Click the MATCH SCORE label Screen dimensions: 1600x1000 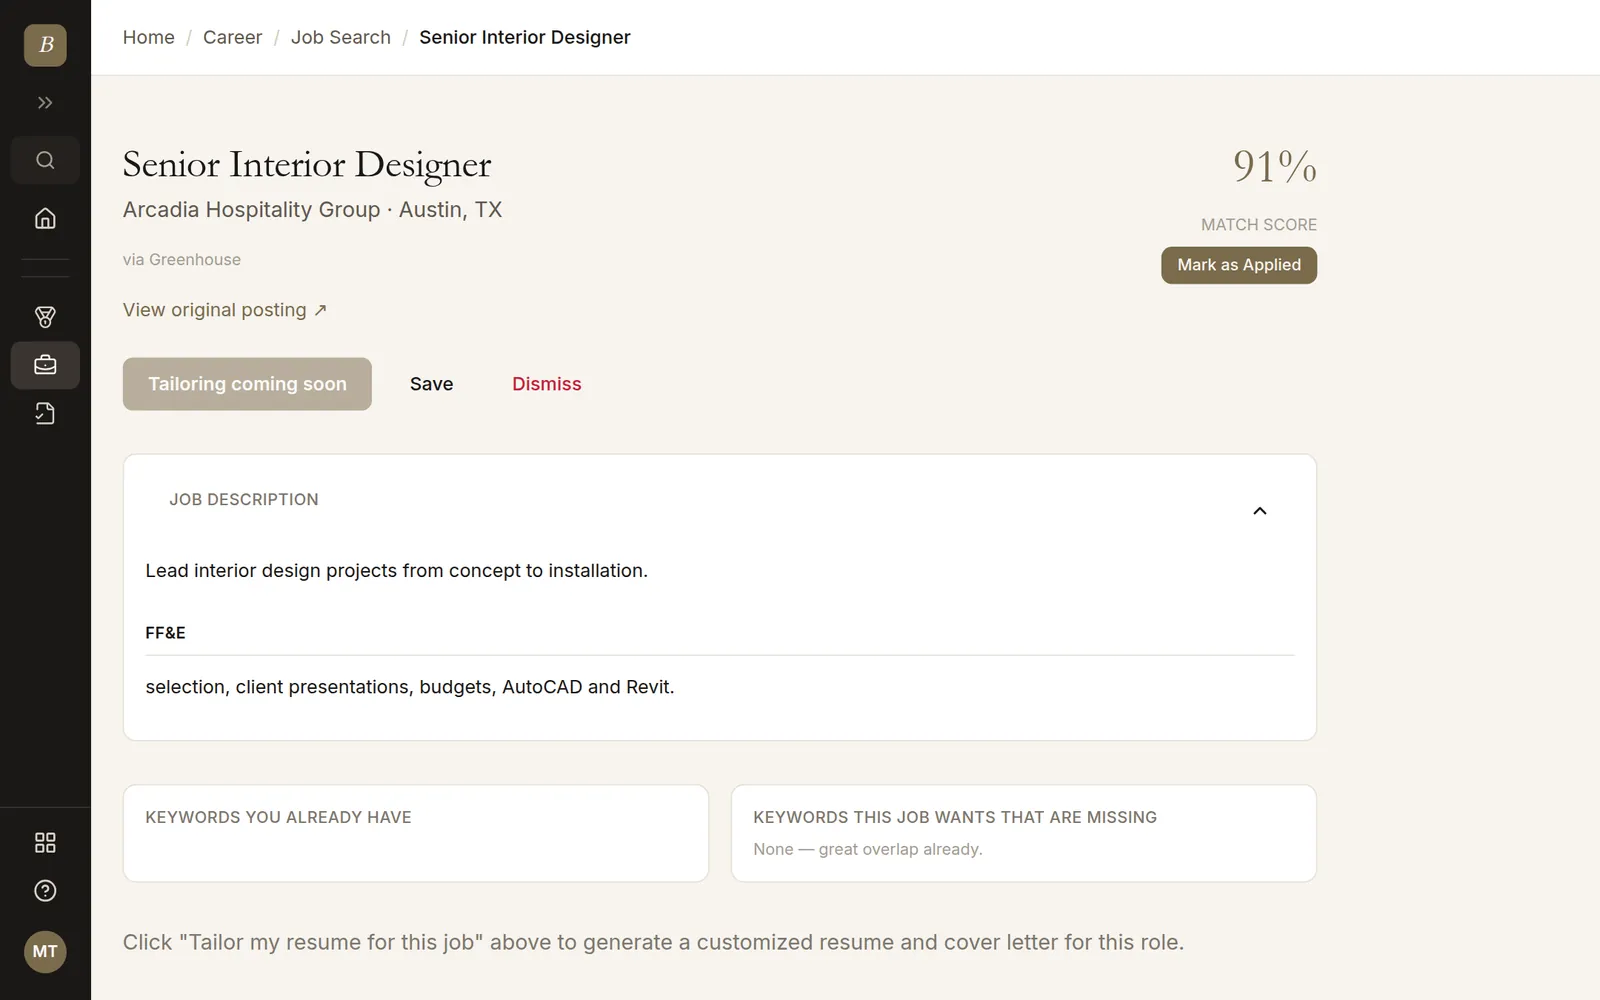tap(1259, 225)
